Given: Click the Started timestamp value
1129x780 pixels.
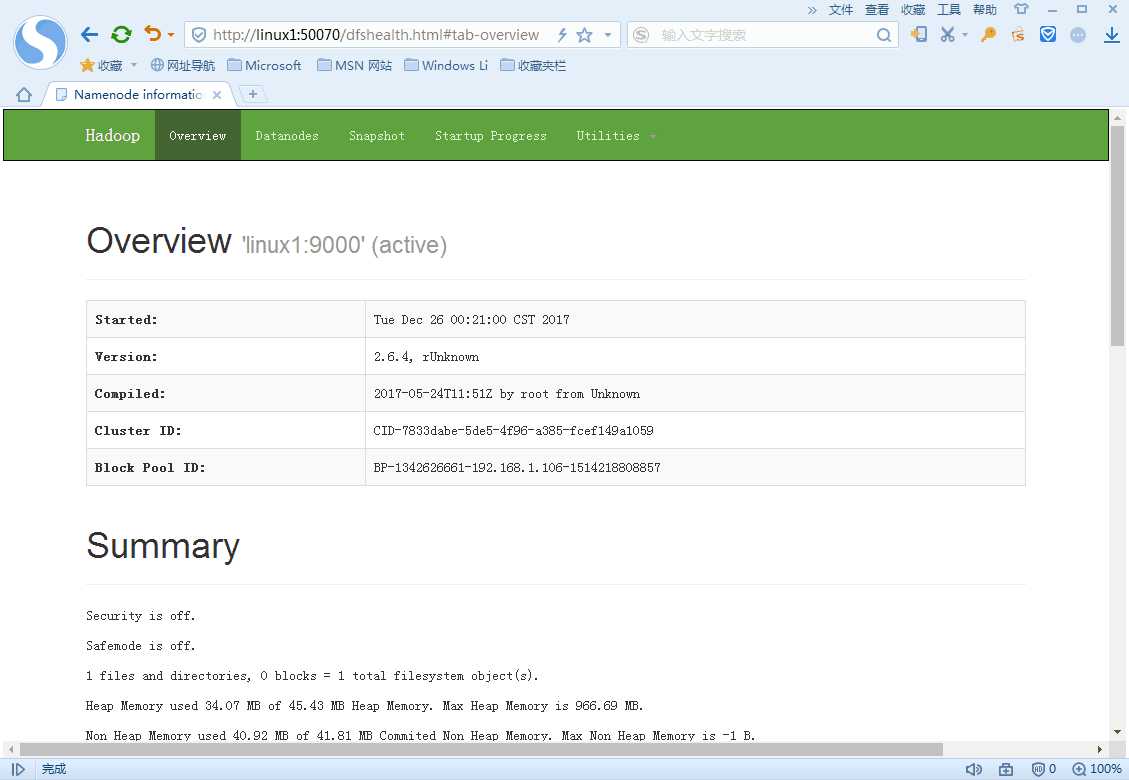Looking at the screenshot, I should [471, 320].
